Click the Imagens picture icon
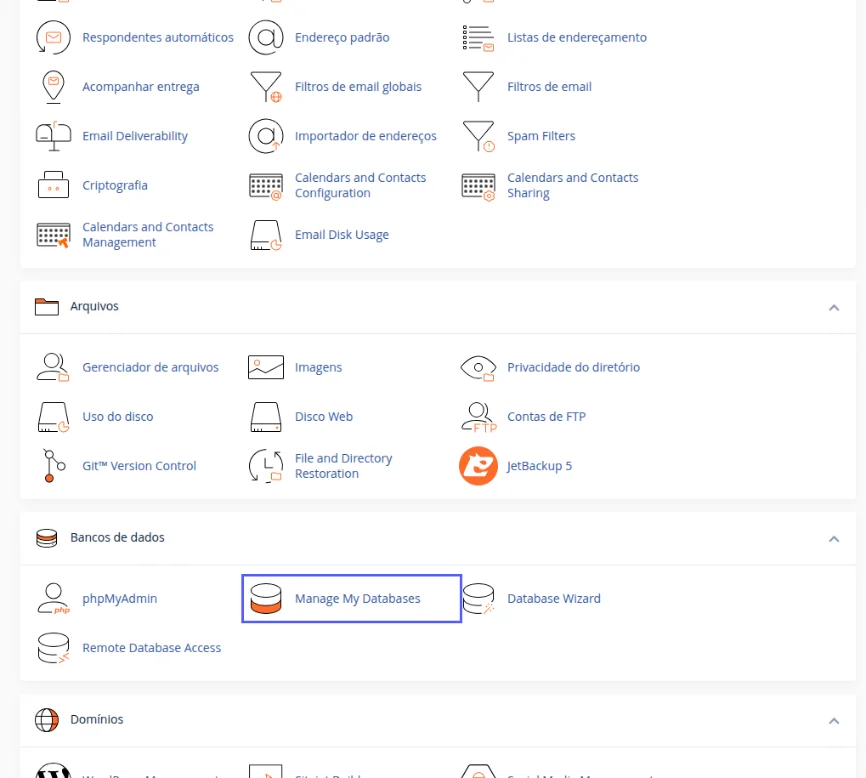866x778 pixels. 266,367
